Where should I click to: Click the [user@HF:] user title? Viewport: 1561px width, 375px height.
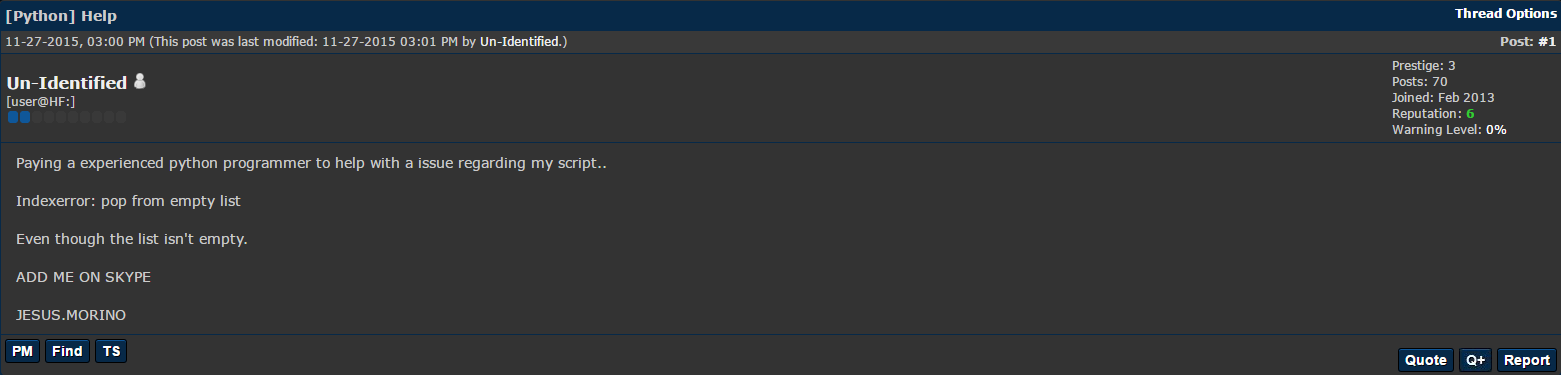pos(41,102)
